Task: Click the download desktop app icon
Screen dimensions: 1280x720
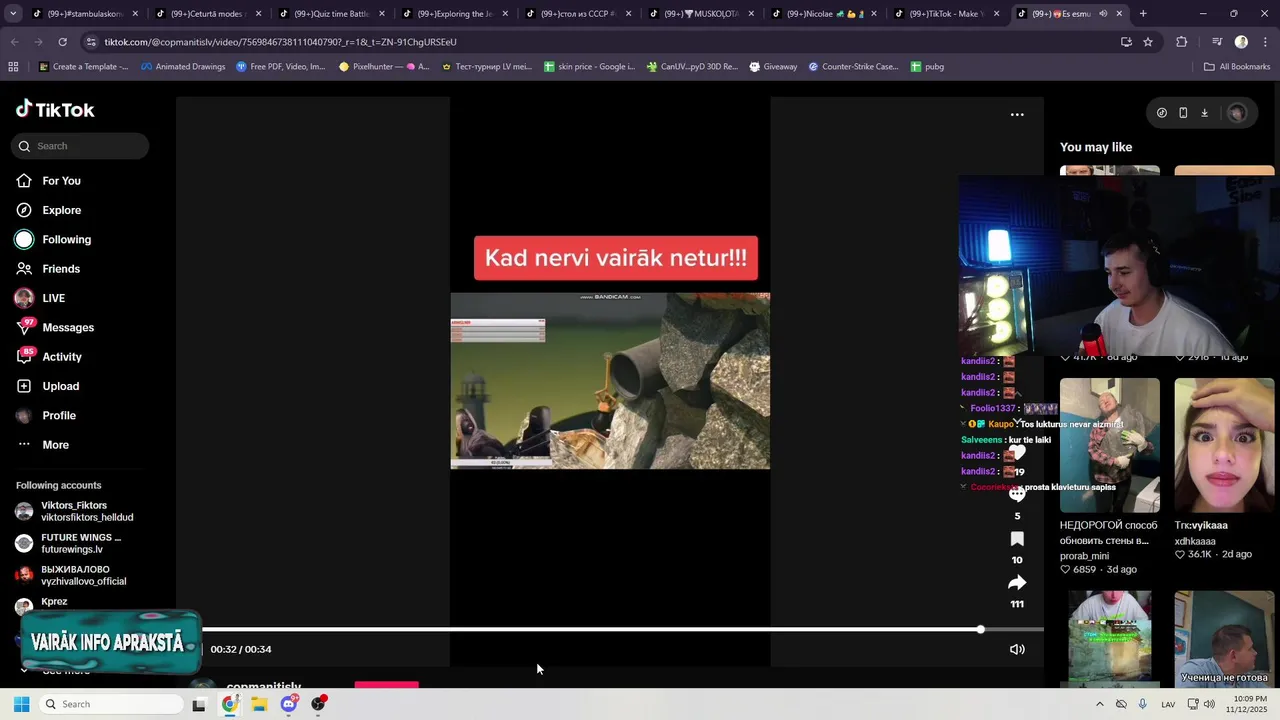Action: coord(1204,113)
